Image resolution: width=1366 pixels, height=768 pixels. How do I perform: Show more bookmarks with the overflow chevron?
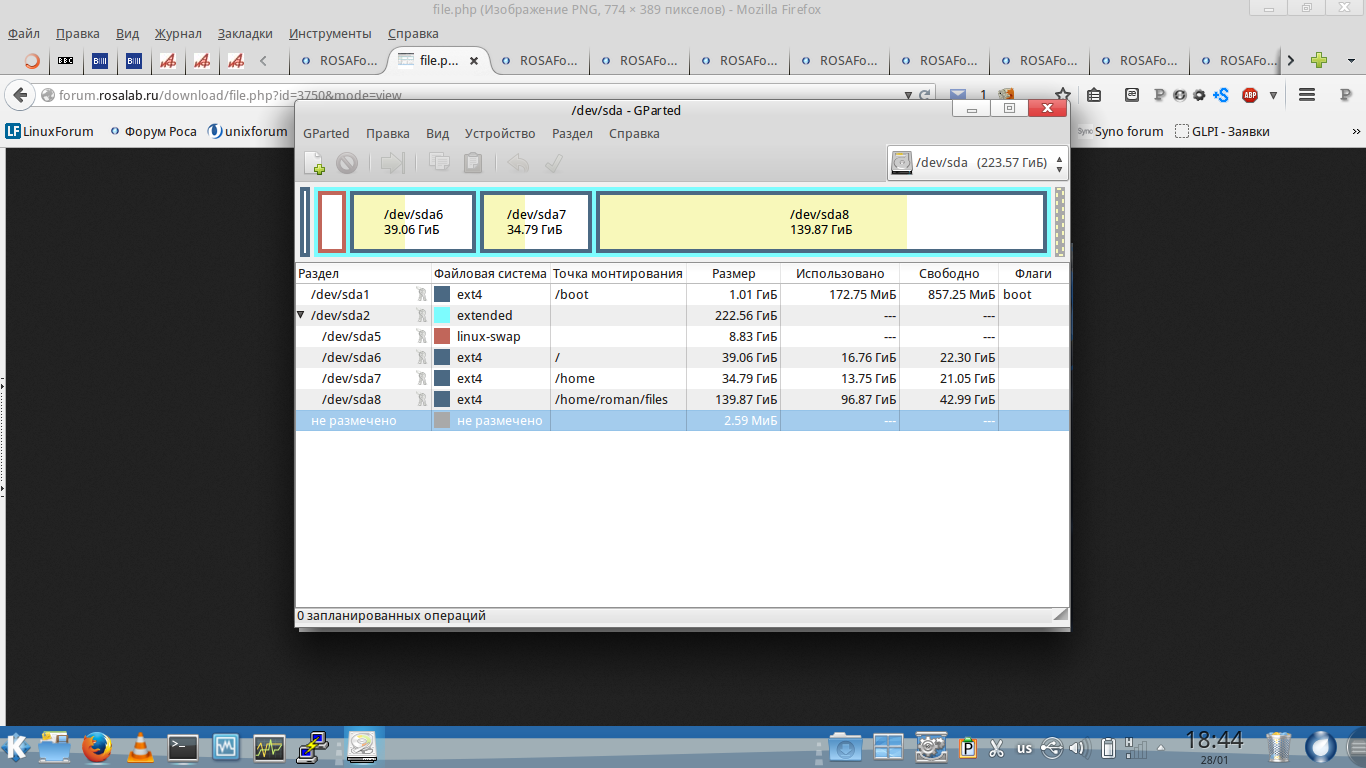(1356, 131)
